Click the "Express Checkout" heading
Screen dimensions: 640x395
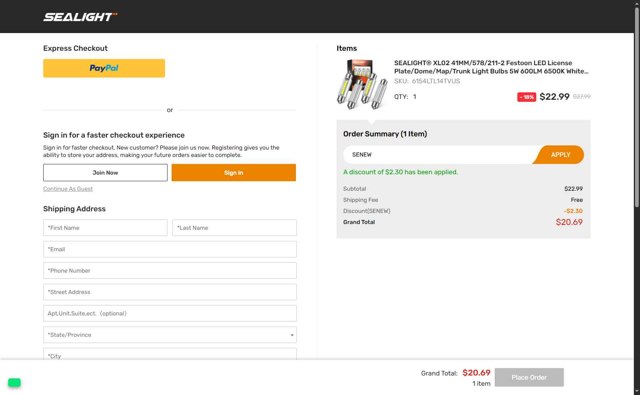point(76,48)
